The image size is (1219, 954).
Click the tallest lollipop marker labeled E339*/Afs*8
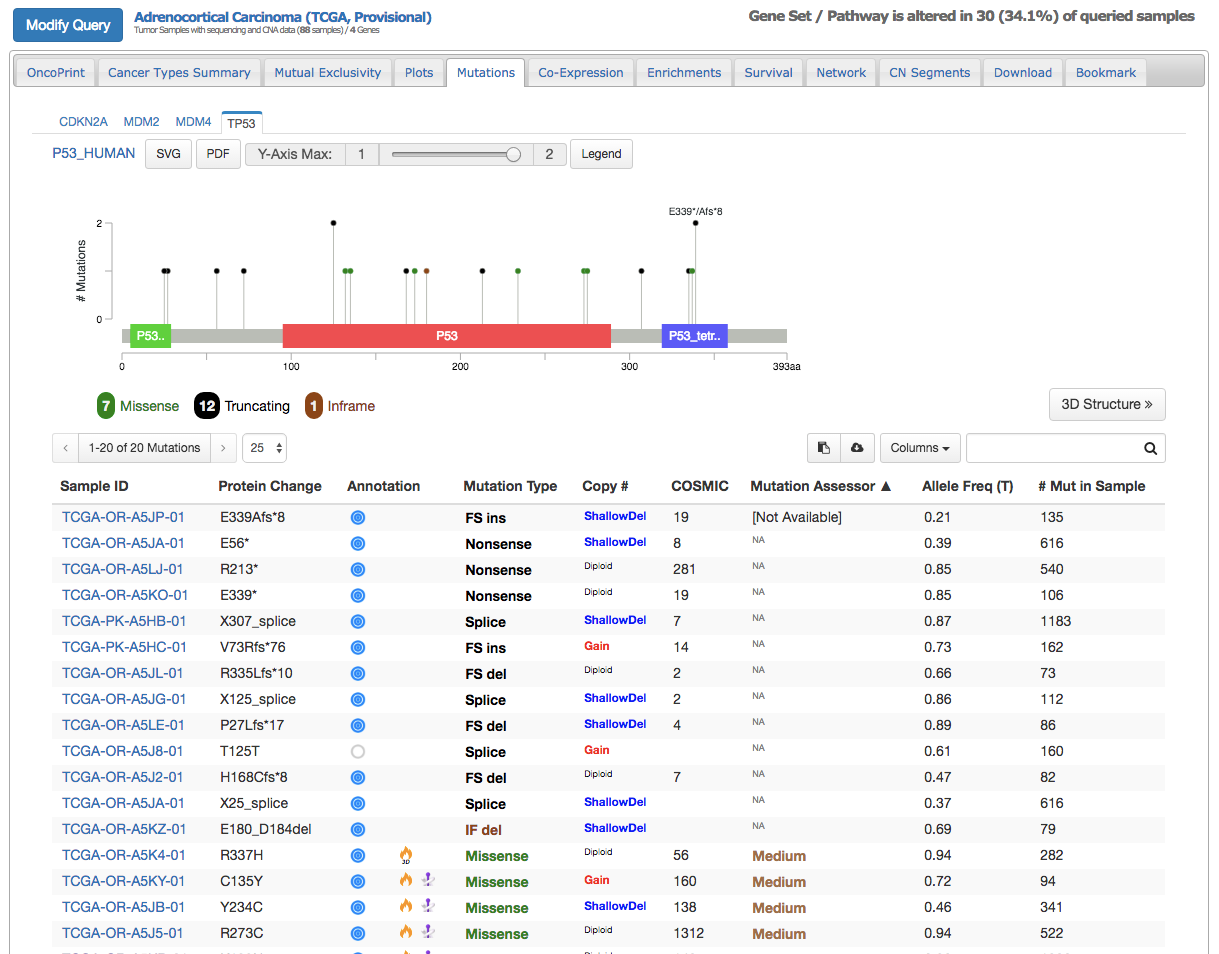click(694, 222)
